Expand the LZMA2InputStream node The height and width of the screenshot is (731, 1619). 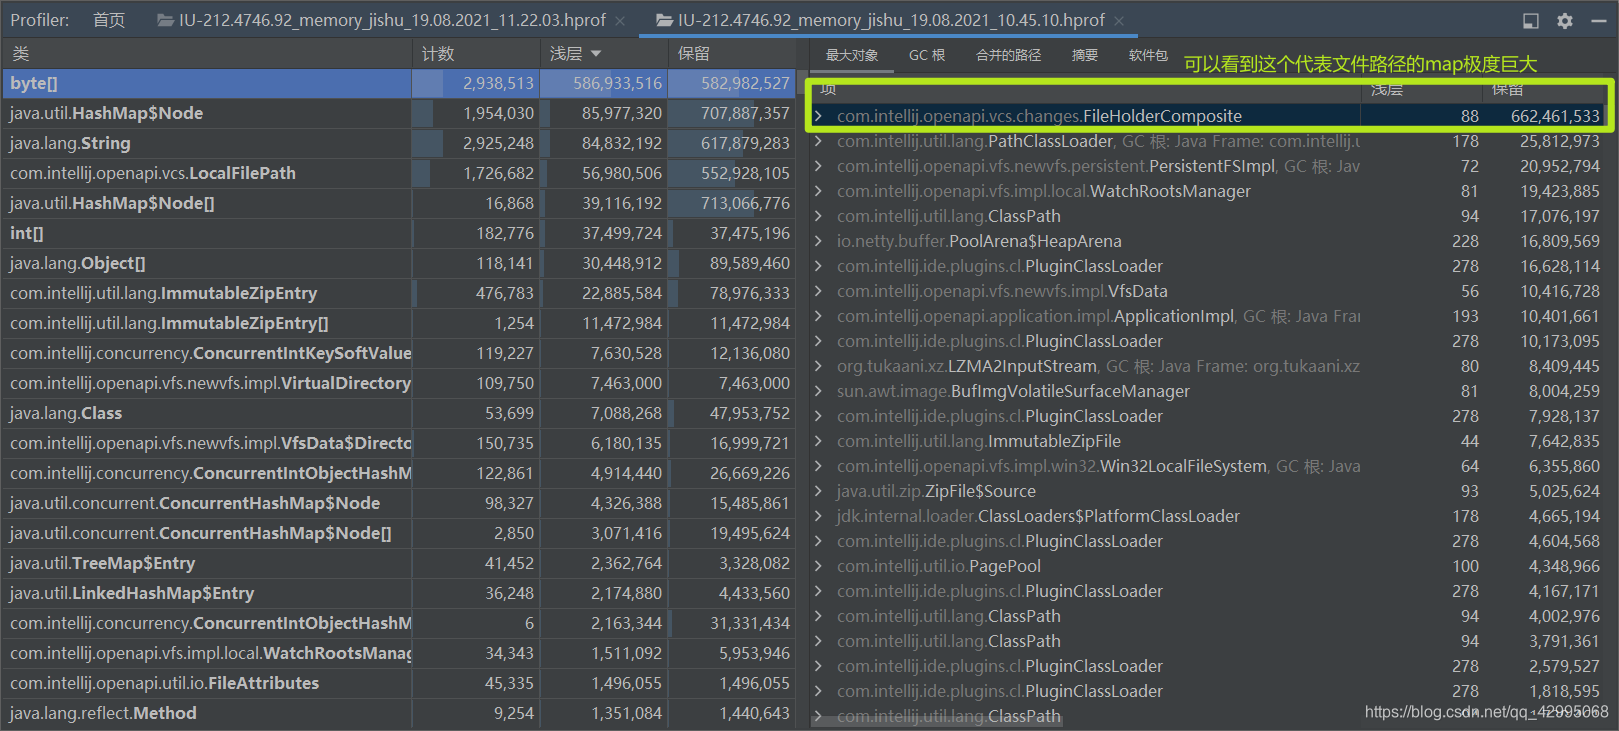[818, 366]
